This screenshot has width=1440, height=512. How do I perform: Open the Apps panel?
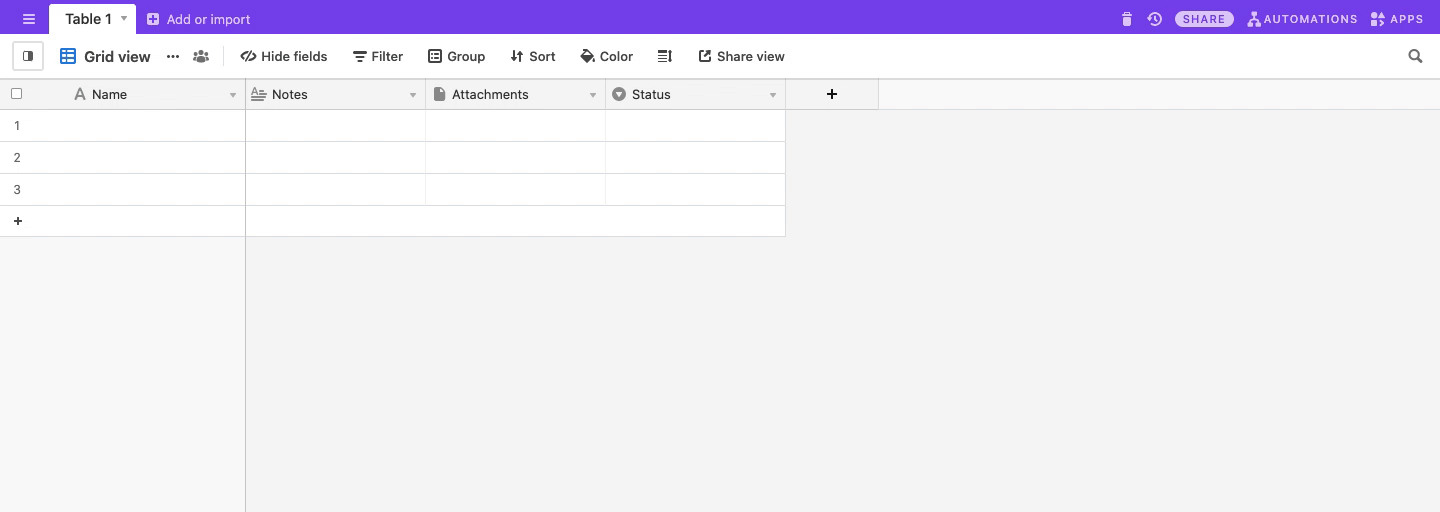coord(1397,19)
